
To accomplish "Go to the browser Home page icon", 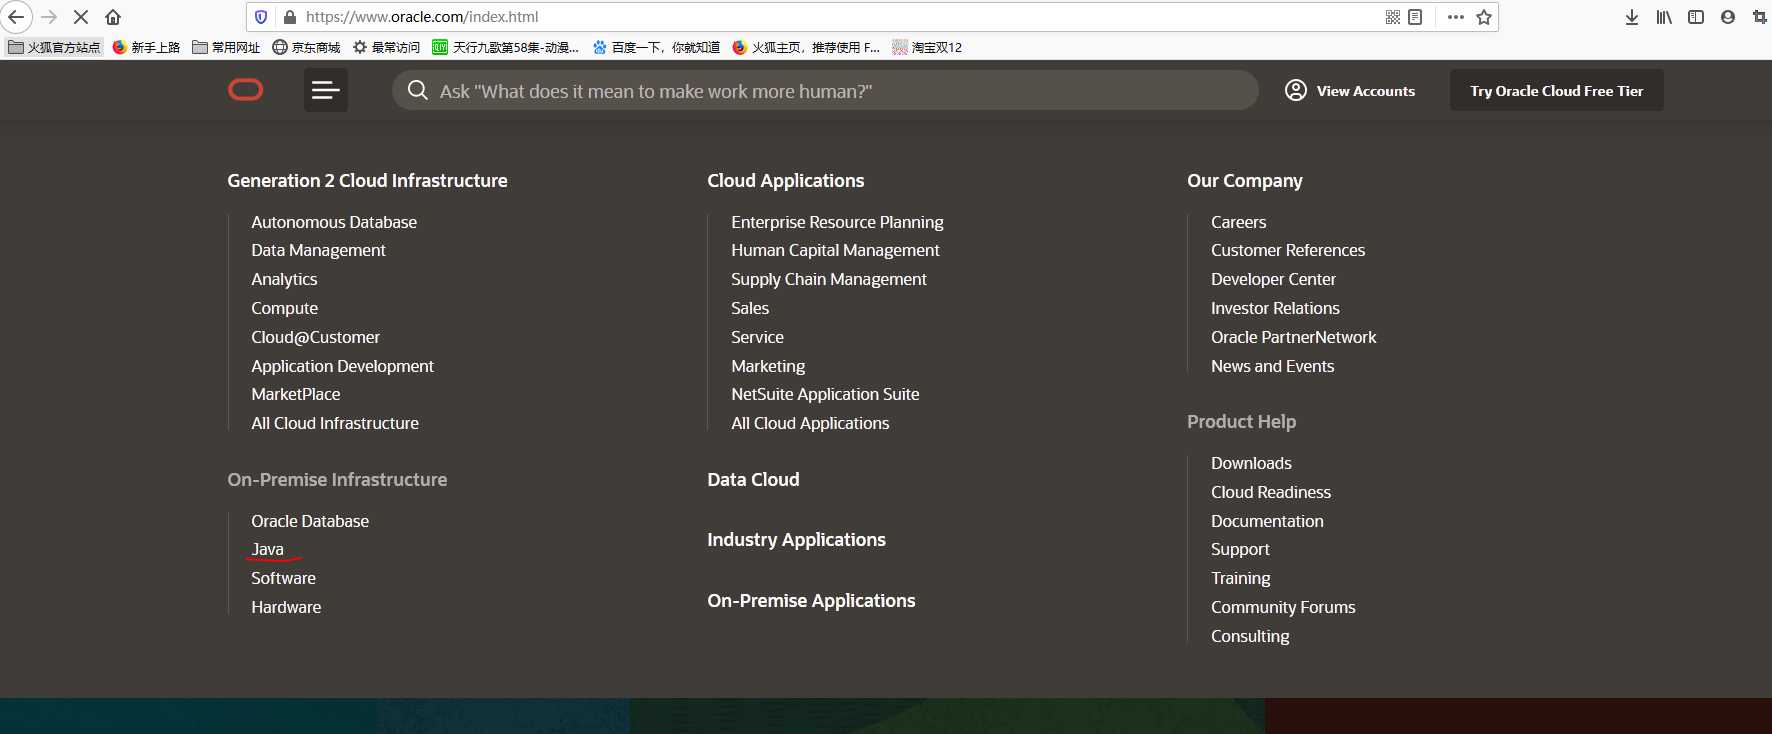I will pos(113,17).
